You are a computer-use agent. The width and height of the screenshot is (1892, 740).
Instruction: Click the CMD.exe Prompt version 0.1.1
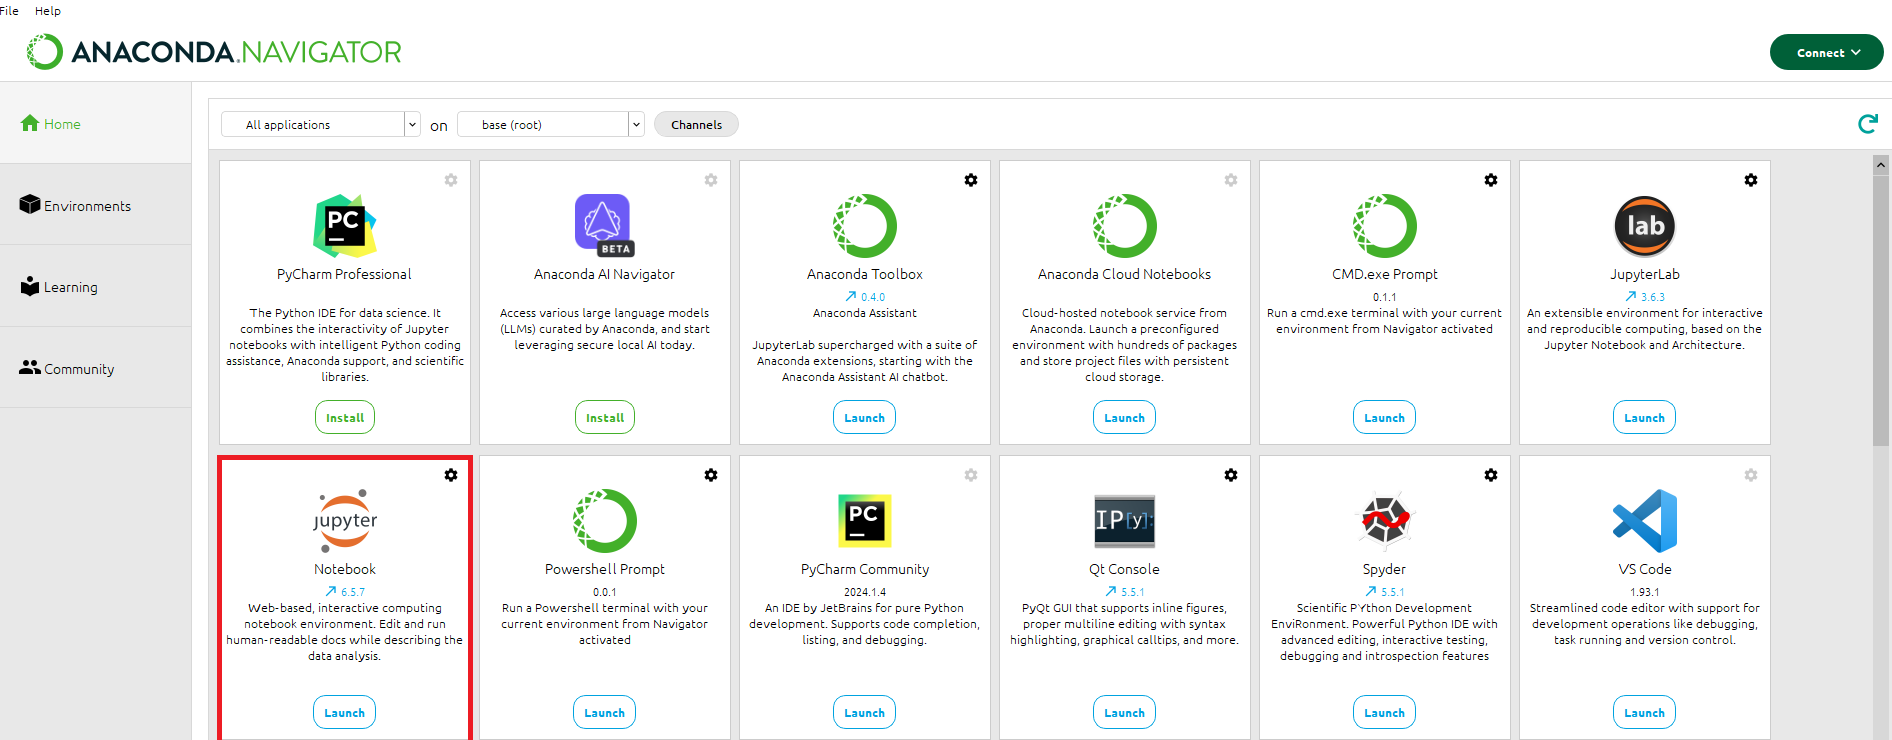coord(1385,297)
